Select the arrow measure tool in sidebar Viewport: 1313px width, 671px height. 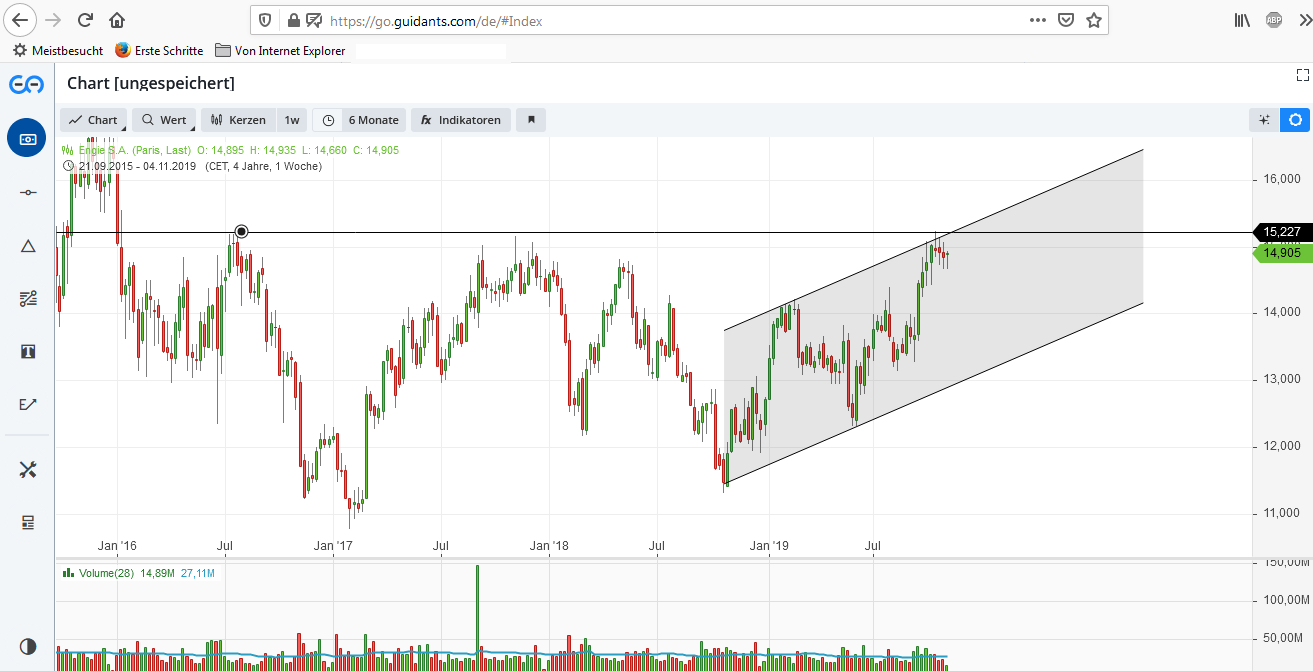(27, 404)
